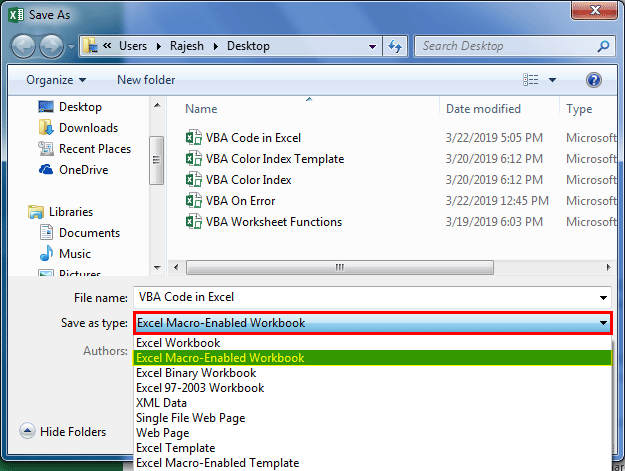Click Excel icon of VBA On Error

coord(194,201)
